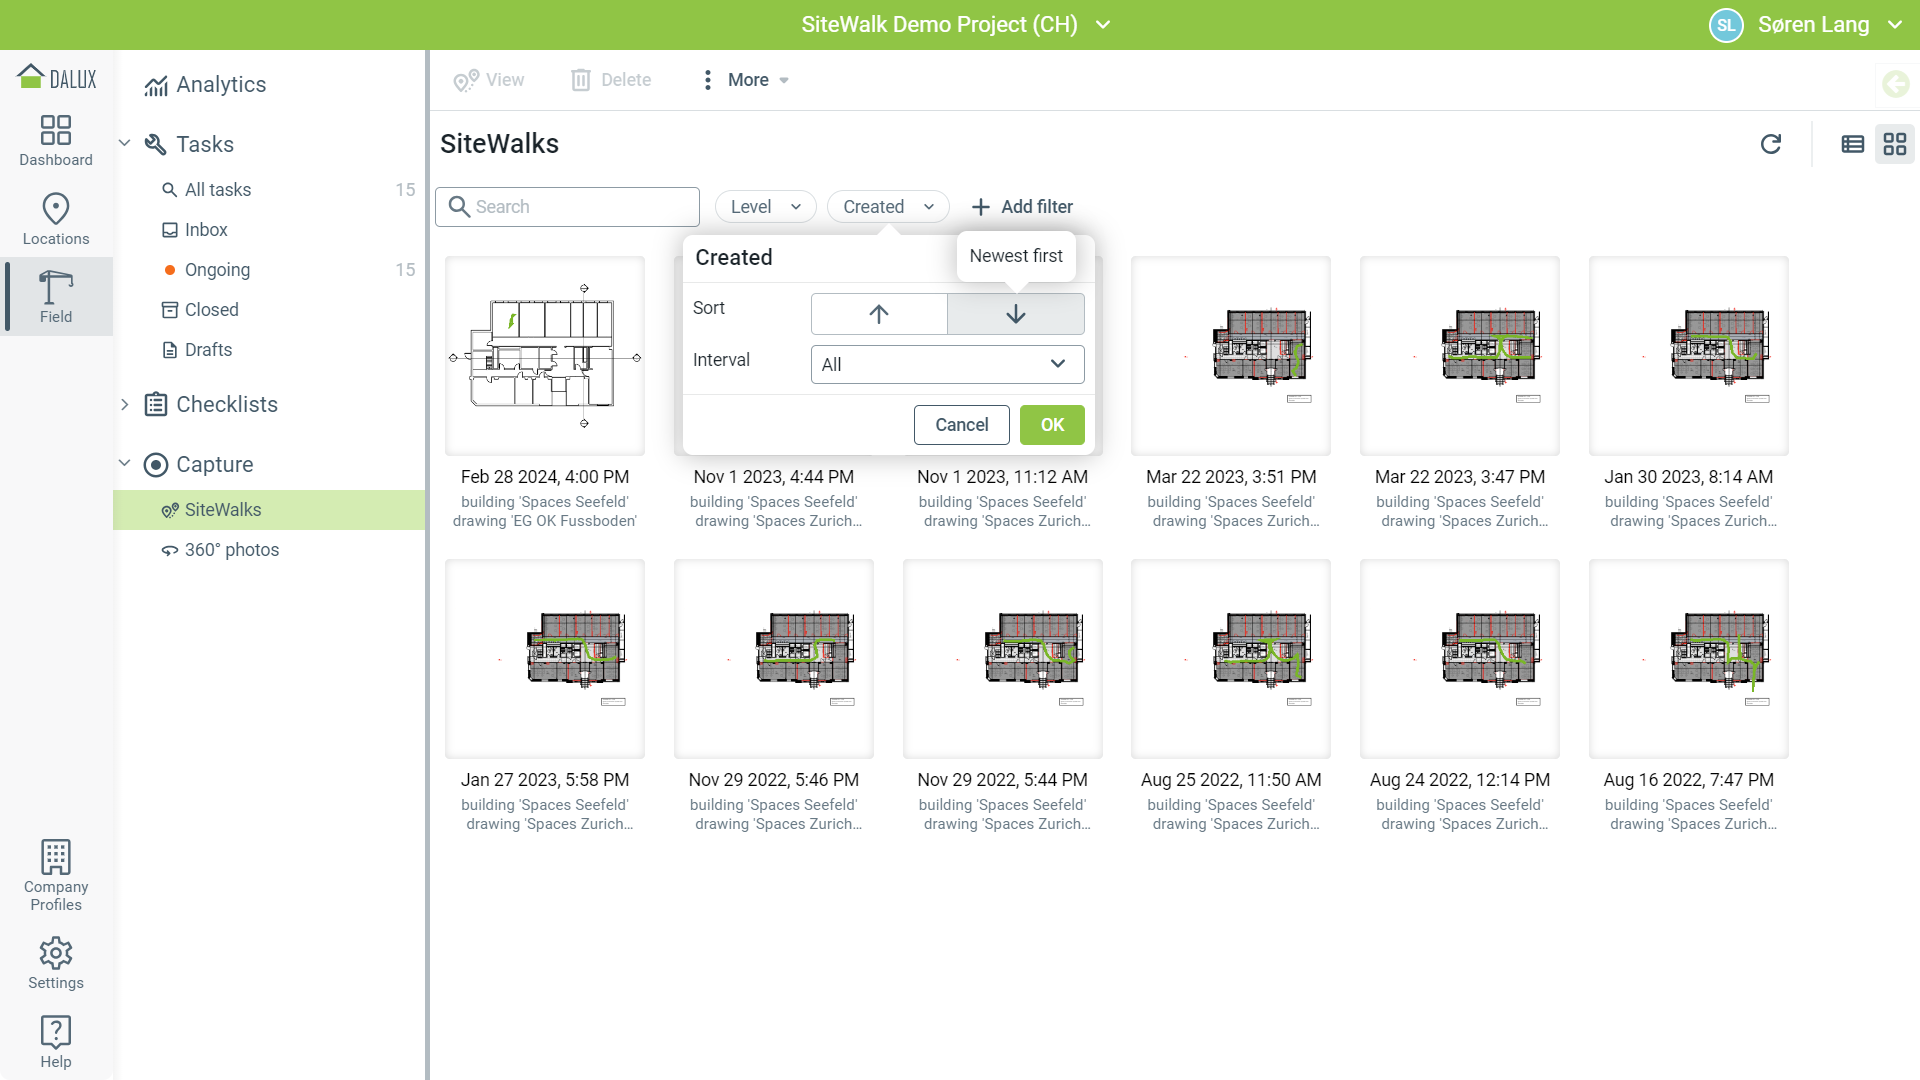Sort newest first with down arrow
Image resolution: width=1920 pixels, height=1080 pixels.
(1016, 314)
